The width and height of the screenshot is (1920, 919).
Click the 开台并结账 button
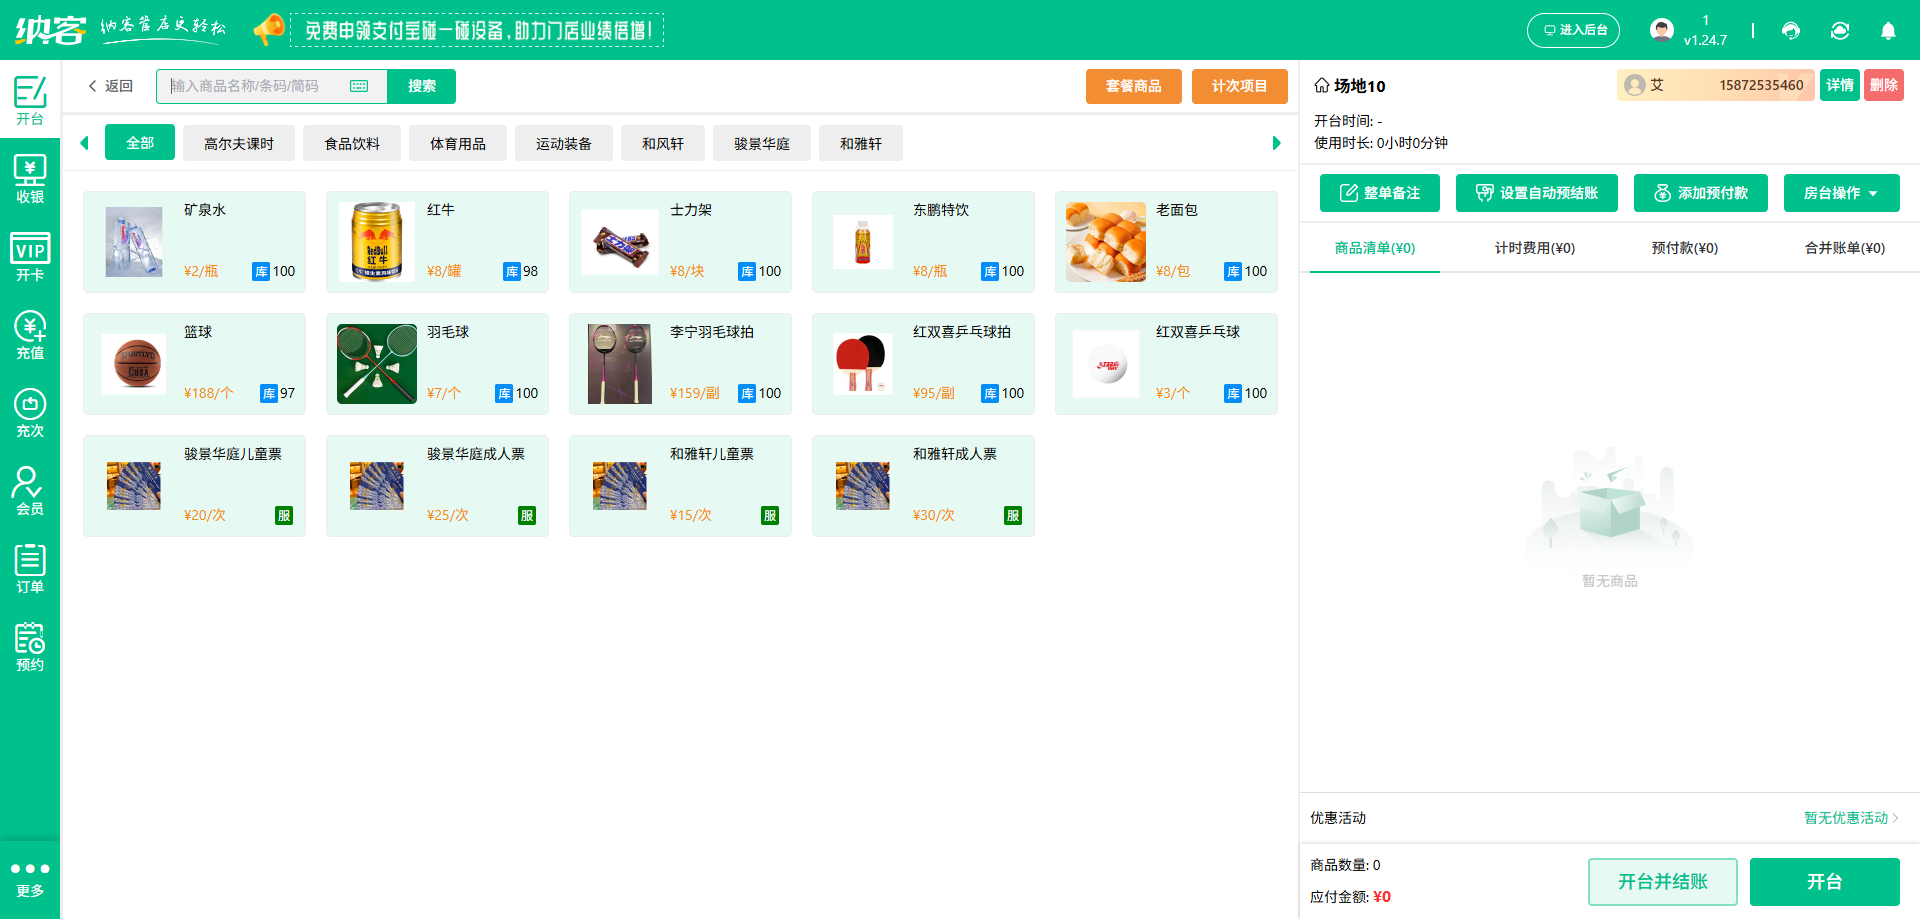1663,881
